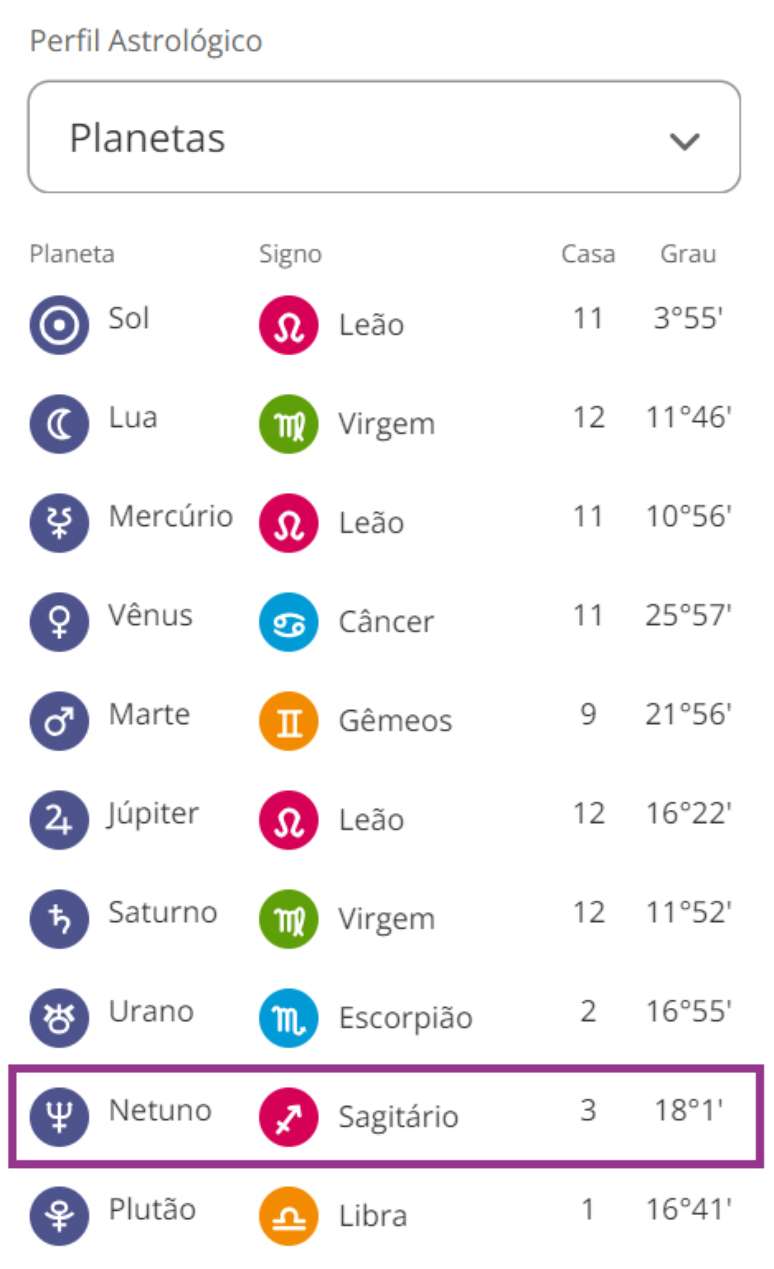Click the Escorpião sign icon

click(288, 1019)
